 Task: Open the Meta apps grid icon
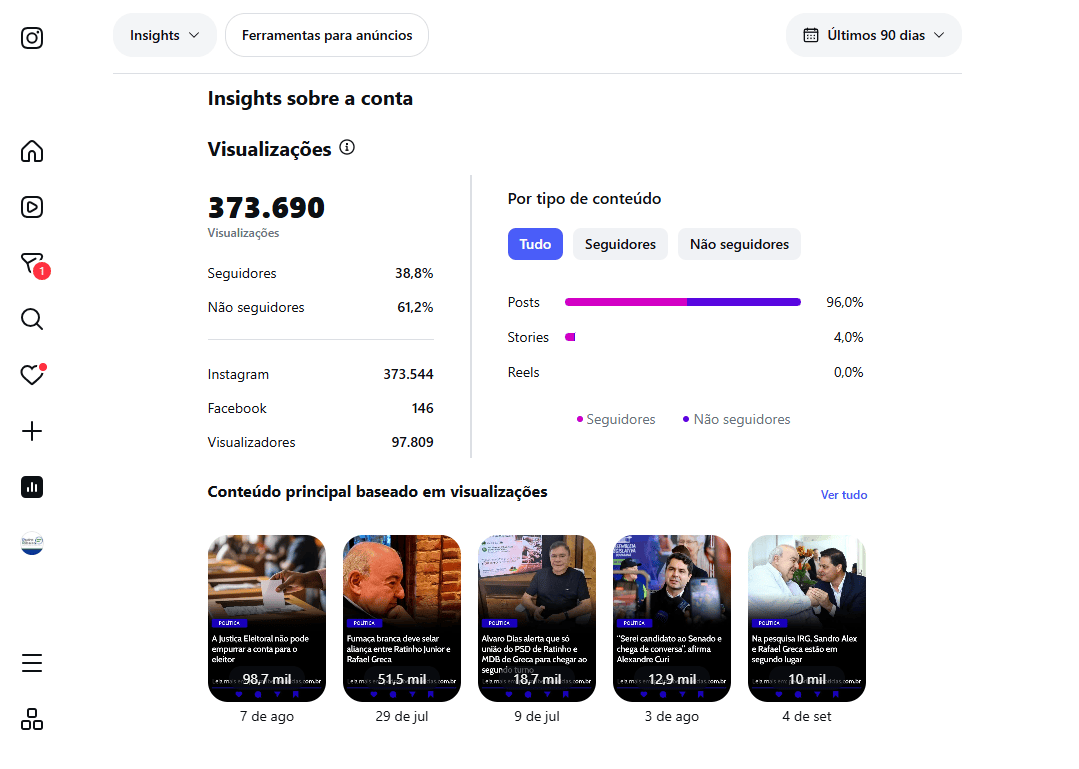32,719
